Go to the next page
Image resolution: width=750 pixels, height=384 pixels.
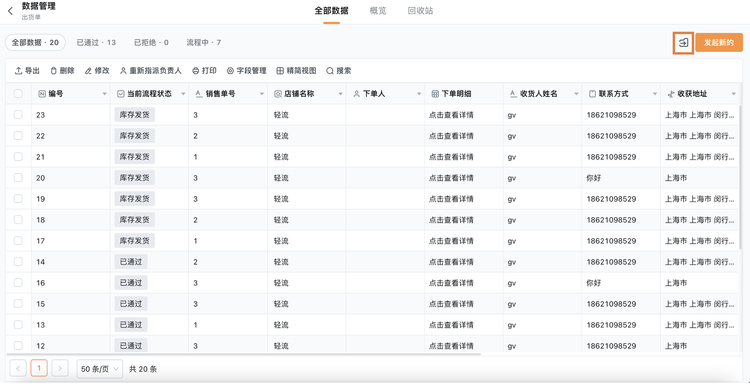click(60, 369)
